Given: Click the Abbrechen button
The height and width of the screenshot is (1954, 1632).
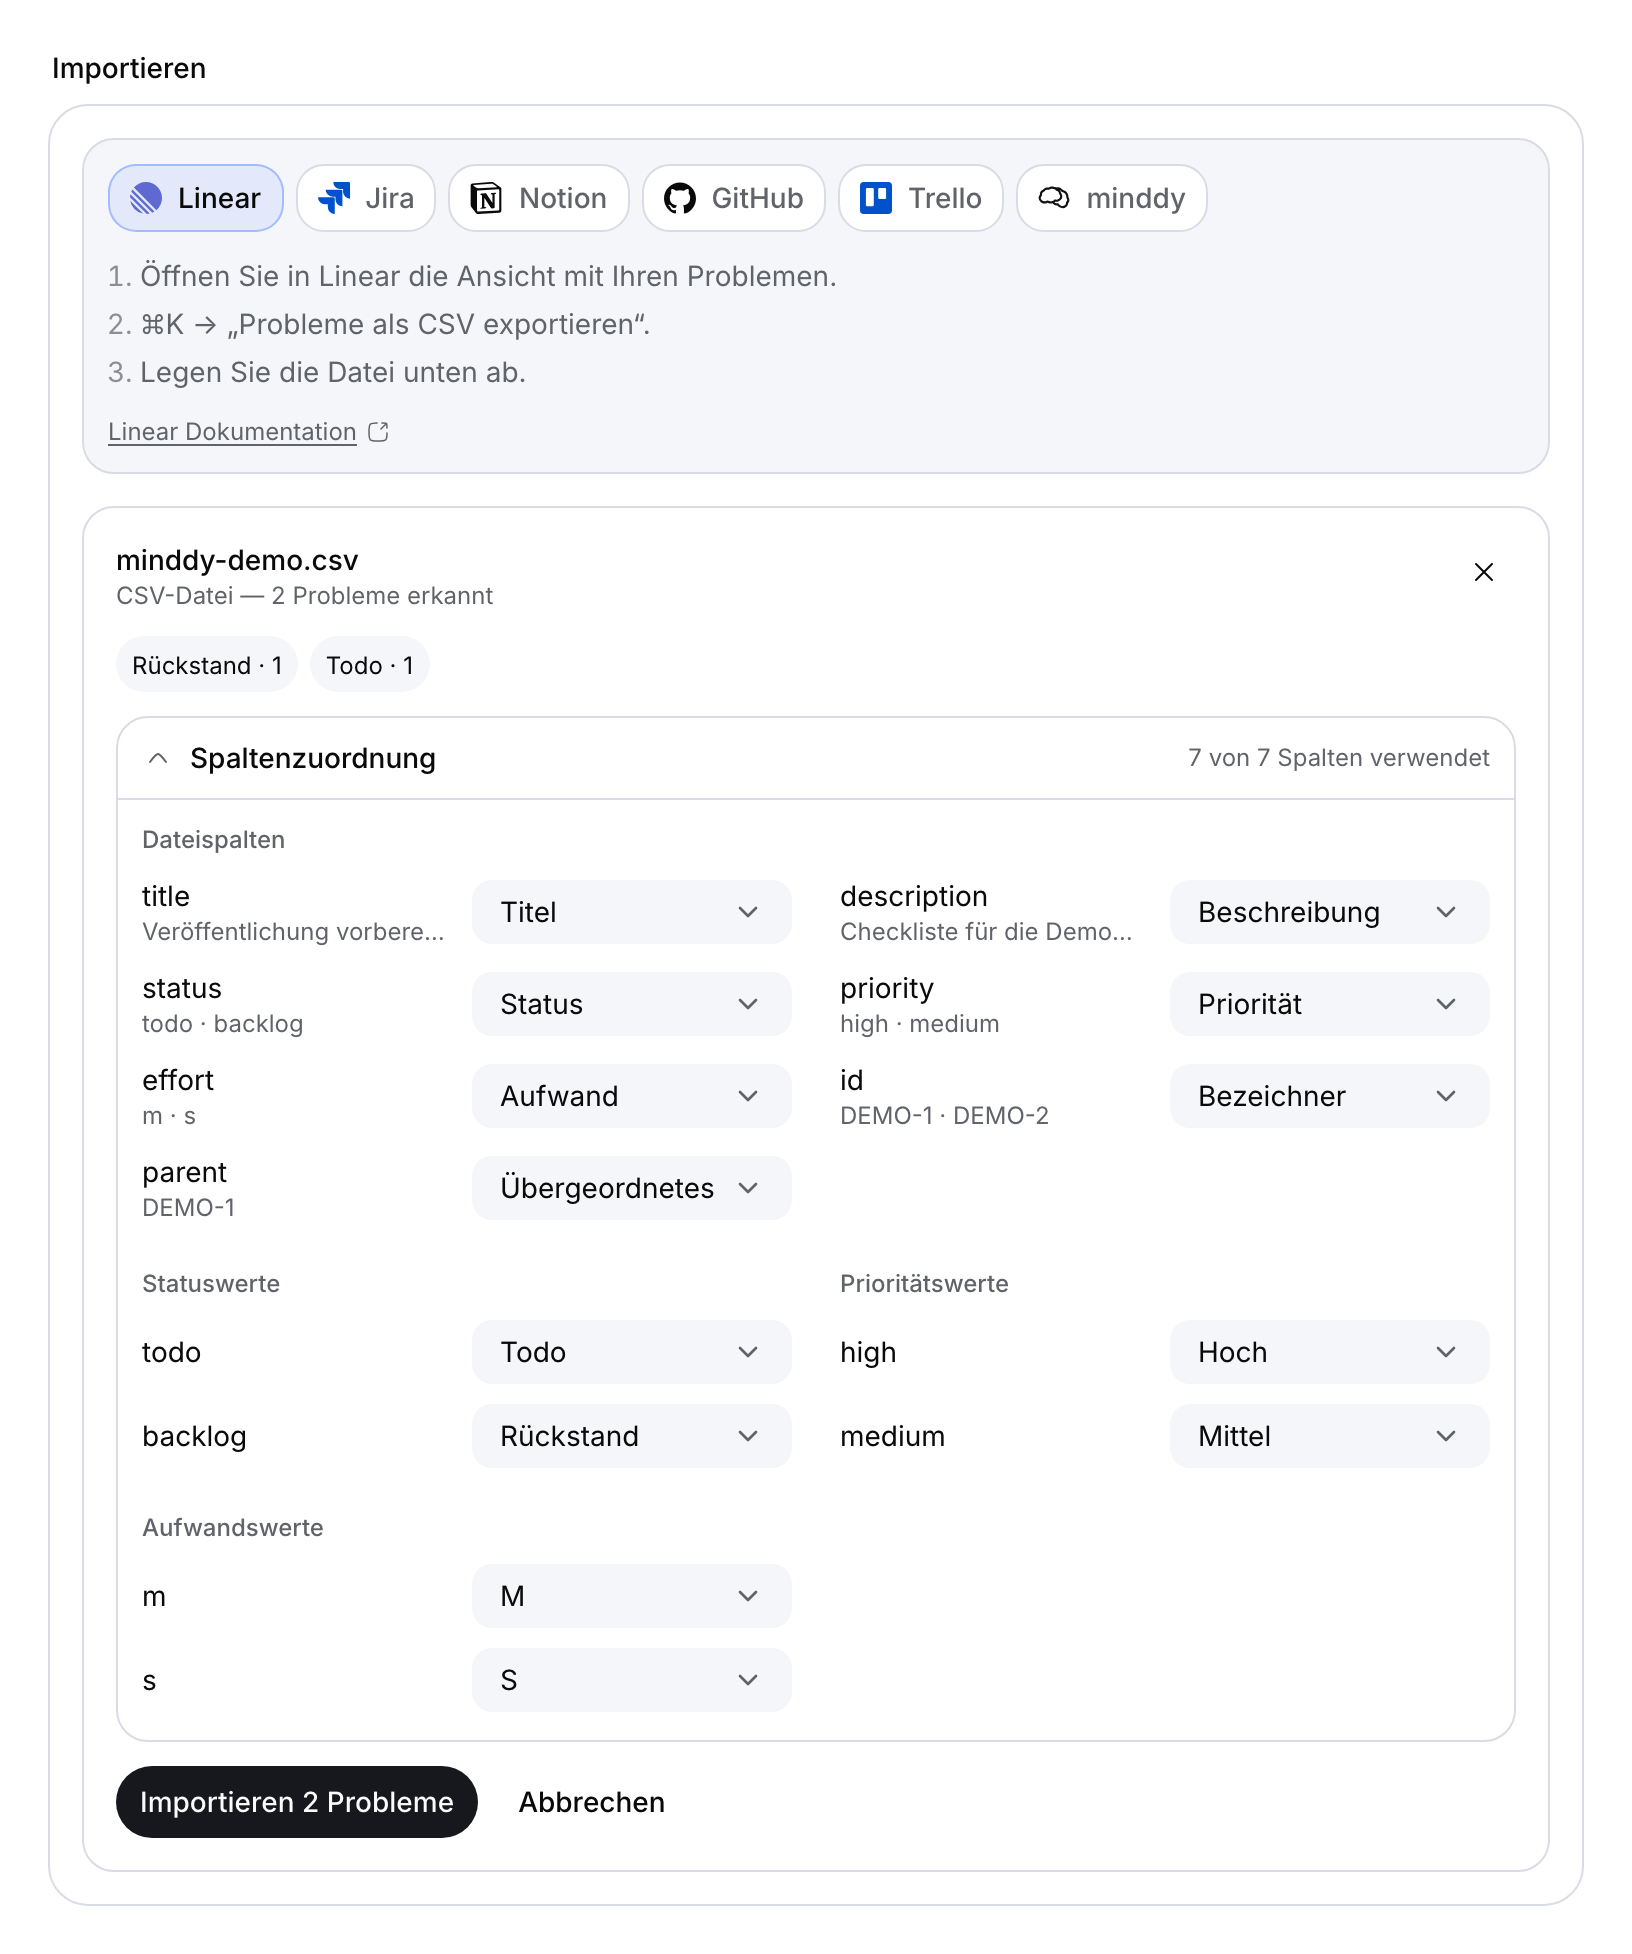Looking at the screenshot, I should pyautogui.click(x=592, y=1802).
